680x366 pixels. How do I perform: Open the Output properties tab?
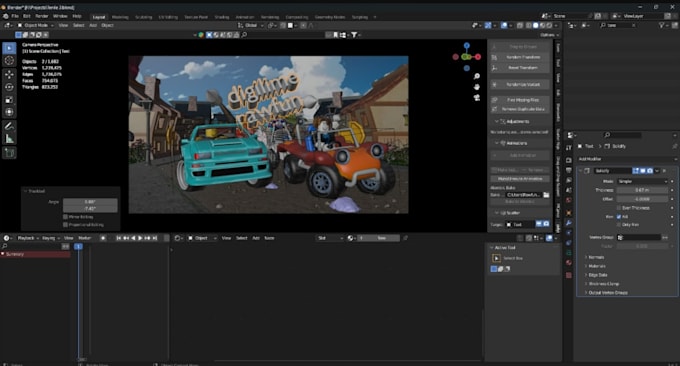coord(569,170)
